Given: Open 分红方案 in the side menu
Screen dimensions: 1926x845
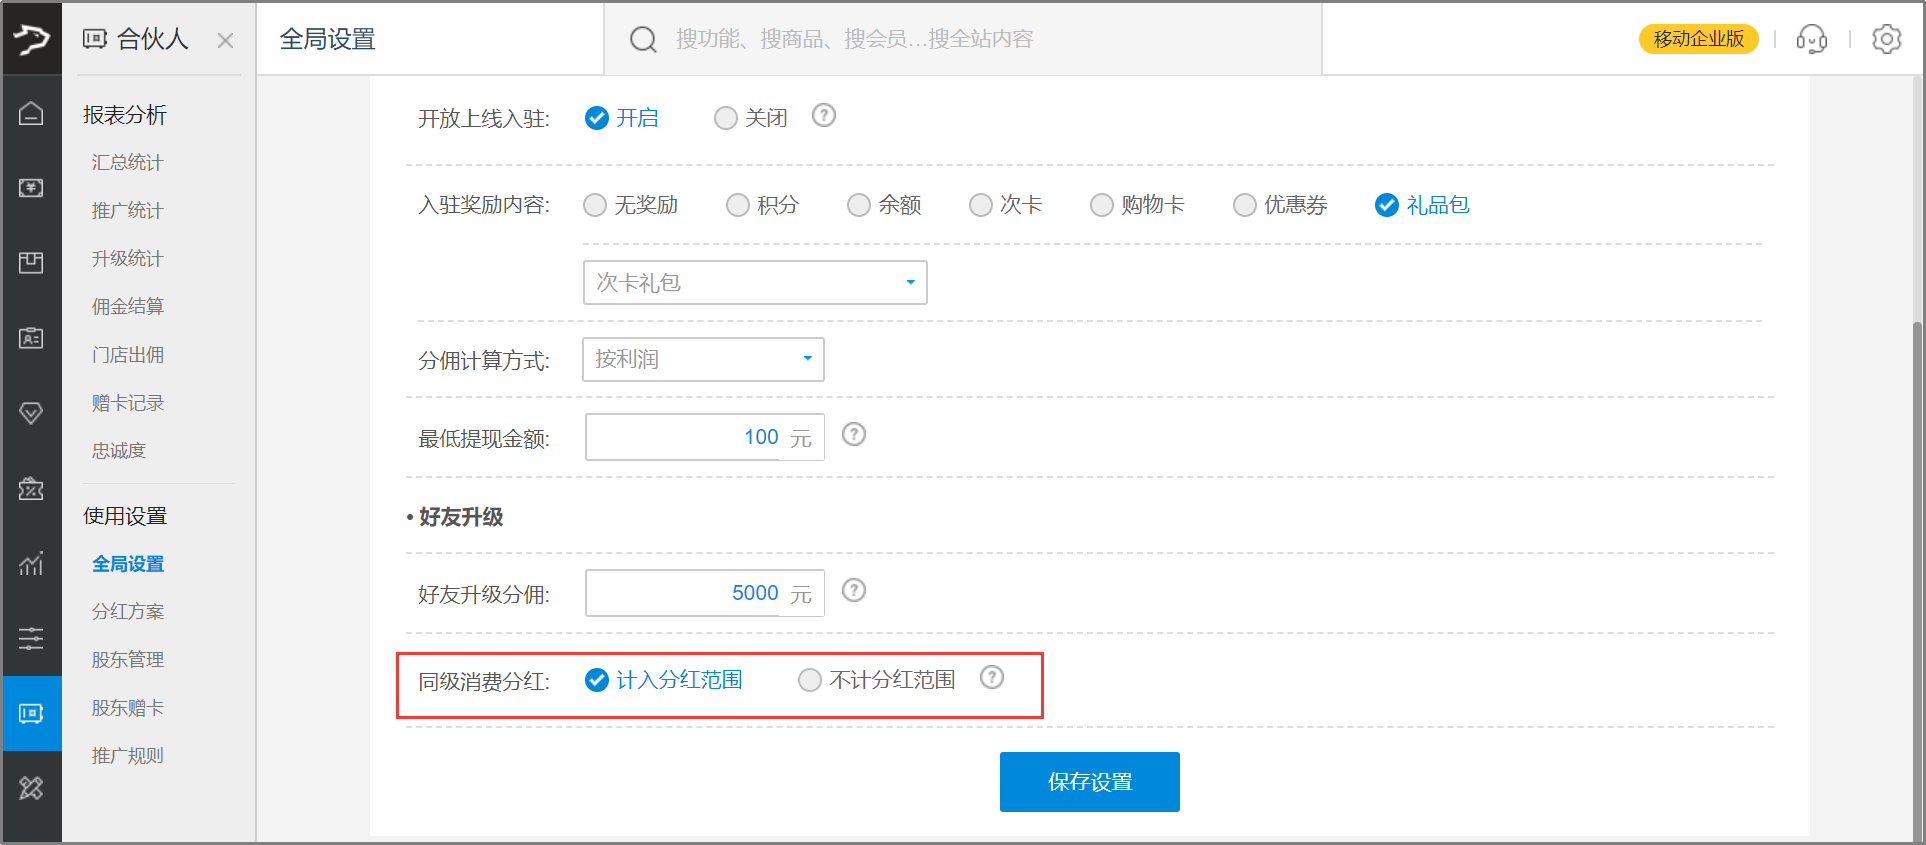Looking at the screenshot, I should pyautogui.click(x=128, y=612).
